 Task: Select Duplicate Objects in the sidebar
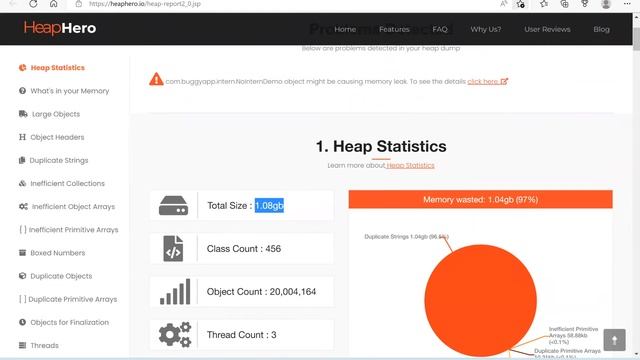pyautogui.click(x=61, y=276)
